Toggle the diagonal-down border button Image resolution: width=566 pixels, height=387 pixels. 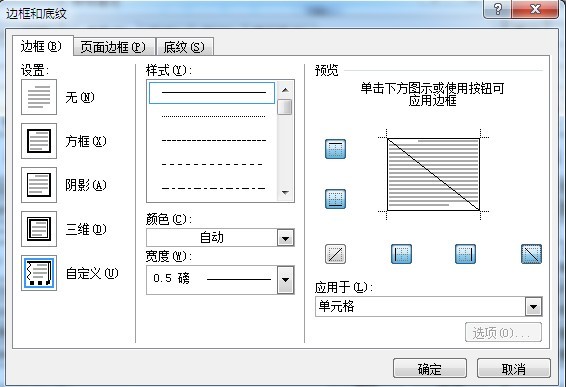click(531, 254)
